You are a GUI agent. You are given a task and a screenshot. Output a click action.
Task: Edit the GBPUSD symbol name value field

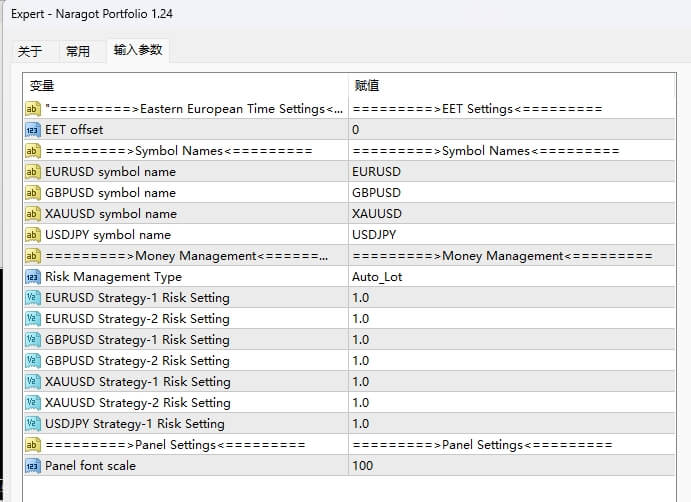coord(512,193)
